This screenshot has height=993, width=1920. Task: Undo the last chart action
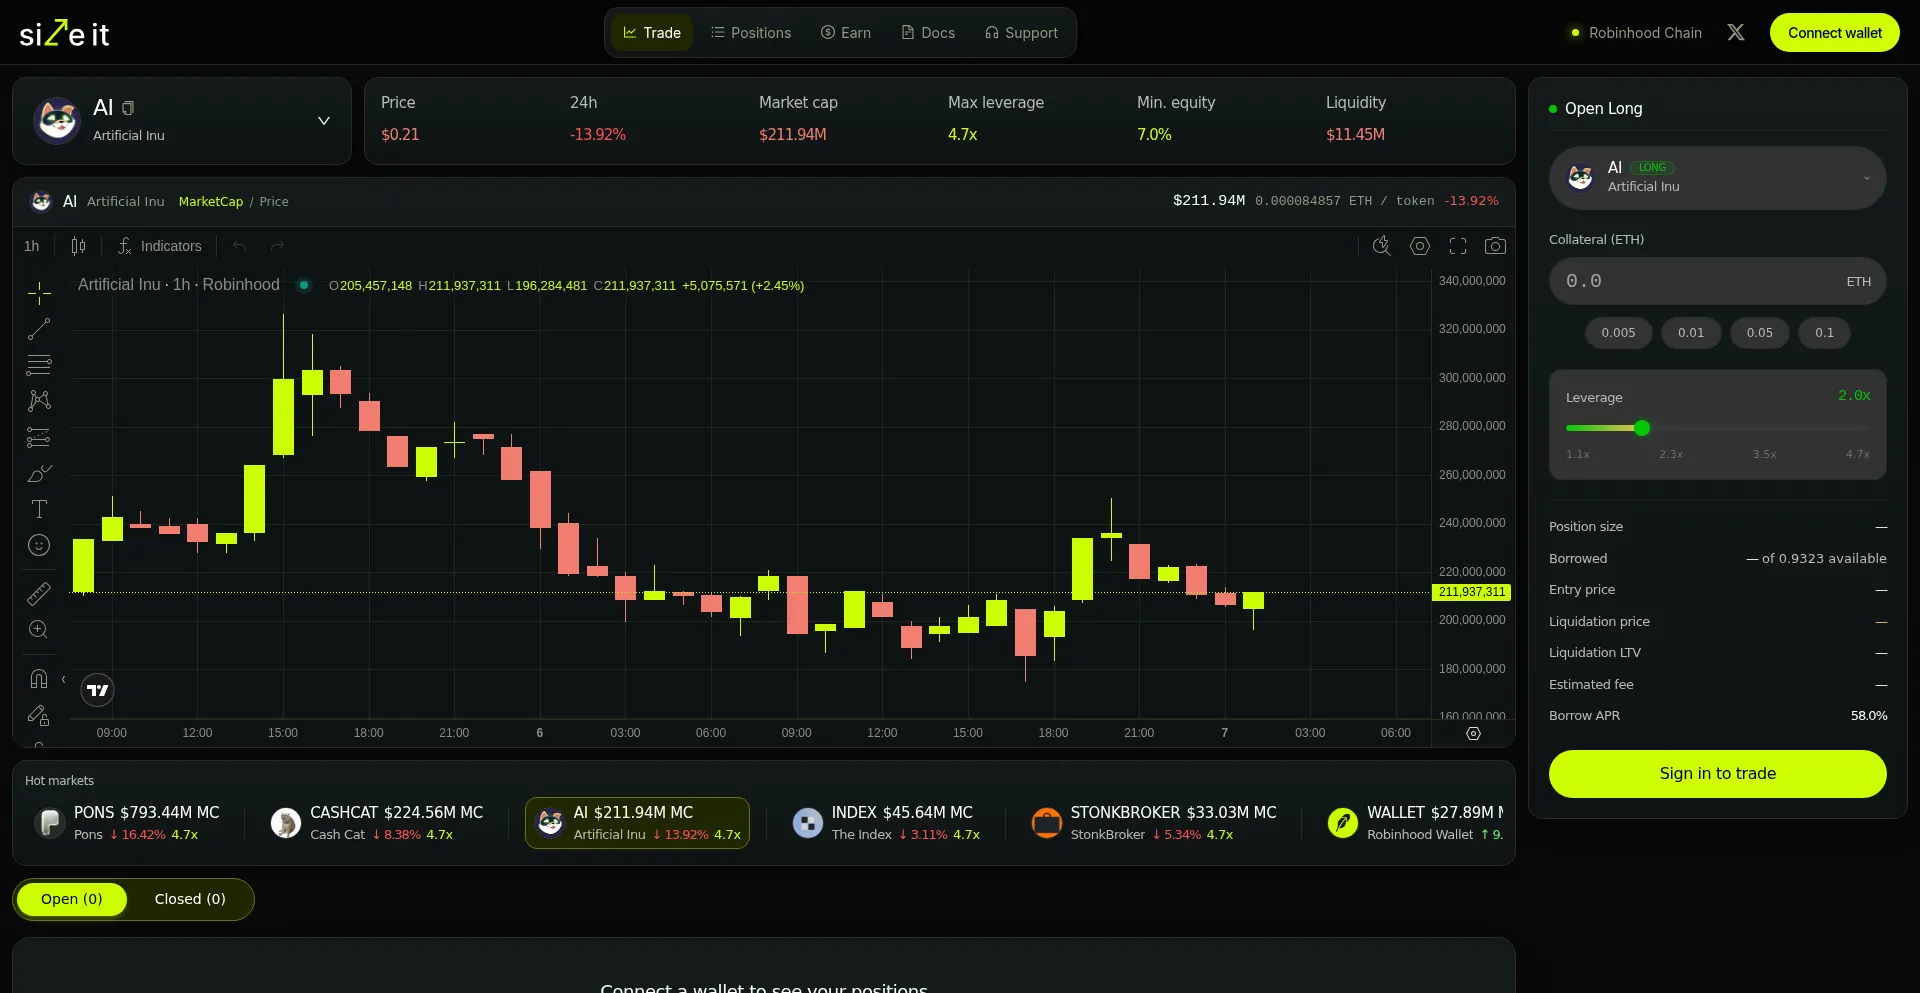coord(240,246)
